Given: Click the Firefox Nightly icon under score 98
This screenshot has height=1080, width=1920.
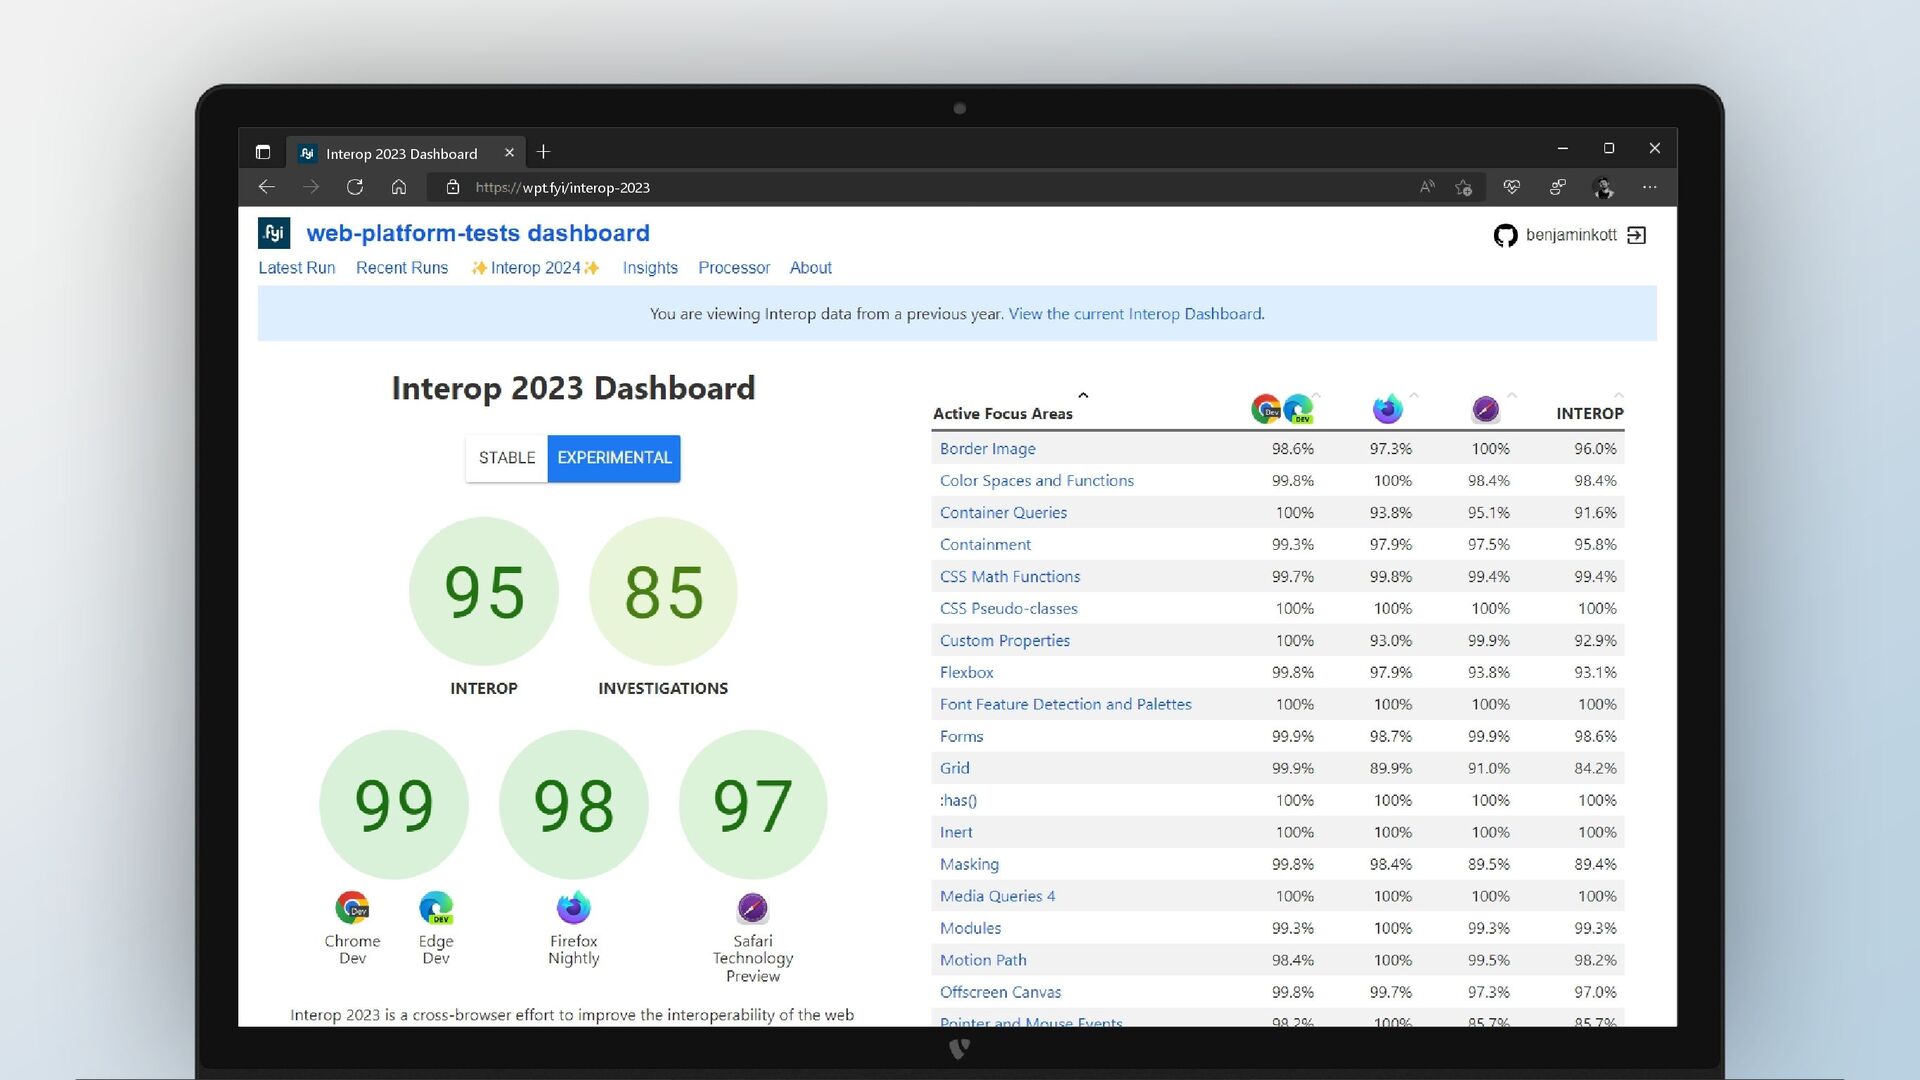Looking at the screenshot, I should (574, 908).
